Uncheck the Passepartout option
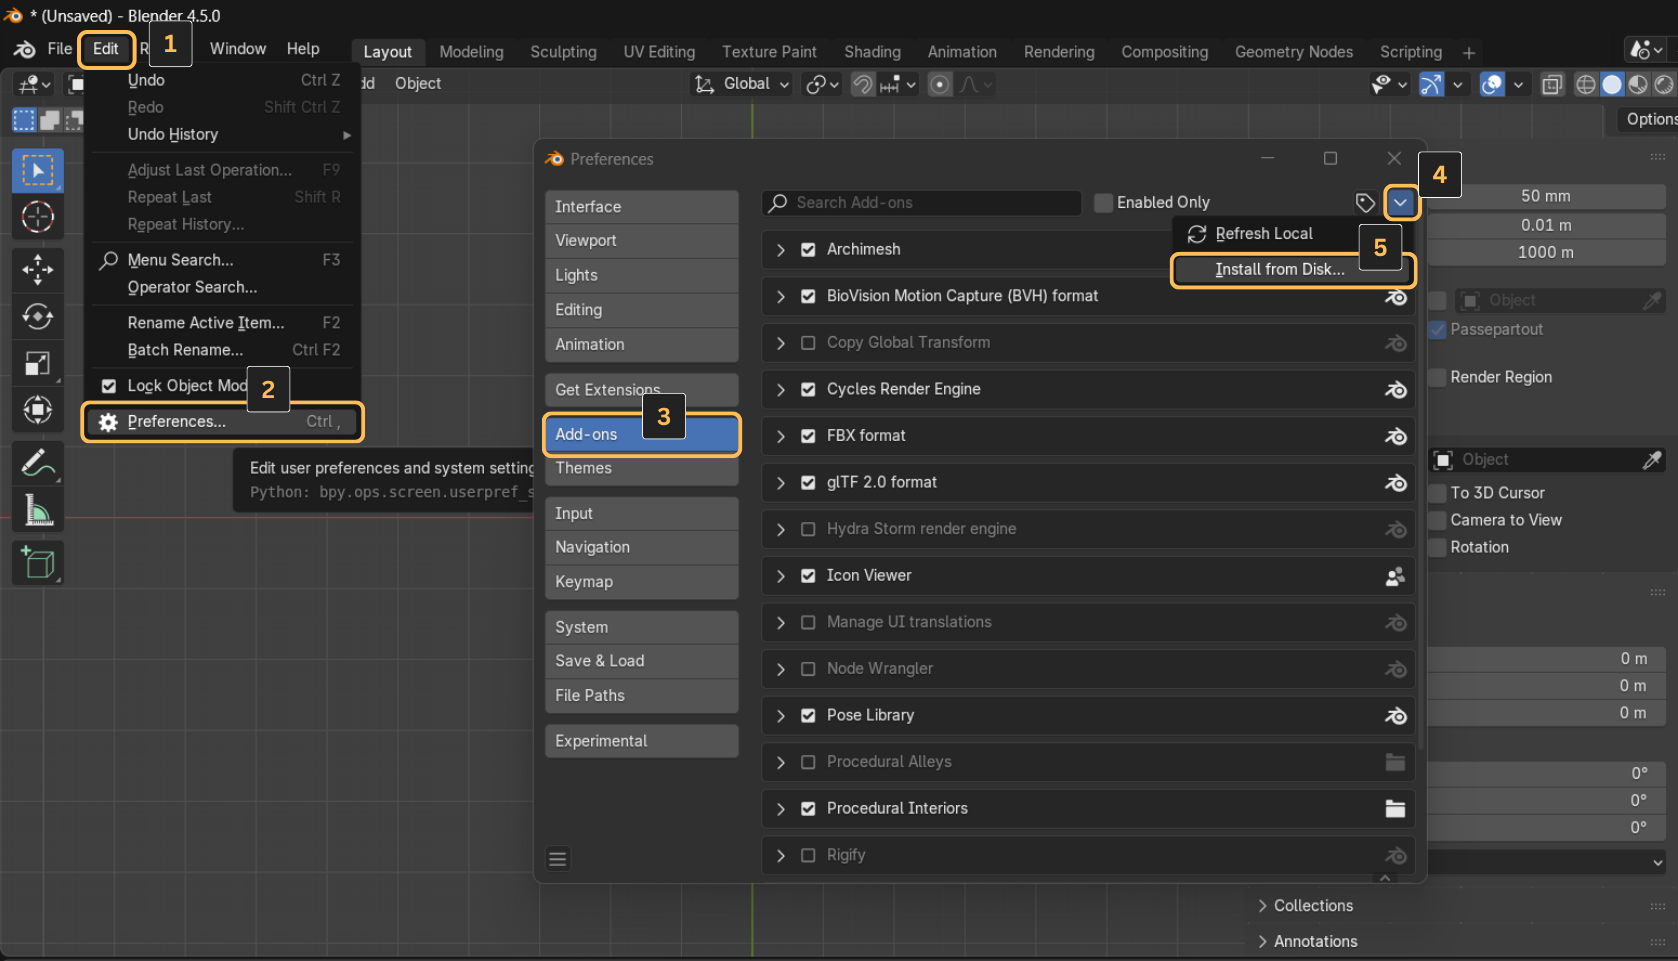Viewport: 1678px width, 961px height. click(1437, 330)
